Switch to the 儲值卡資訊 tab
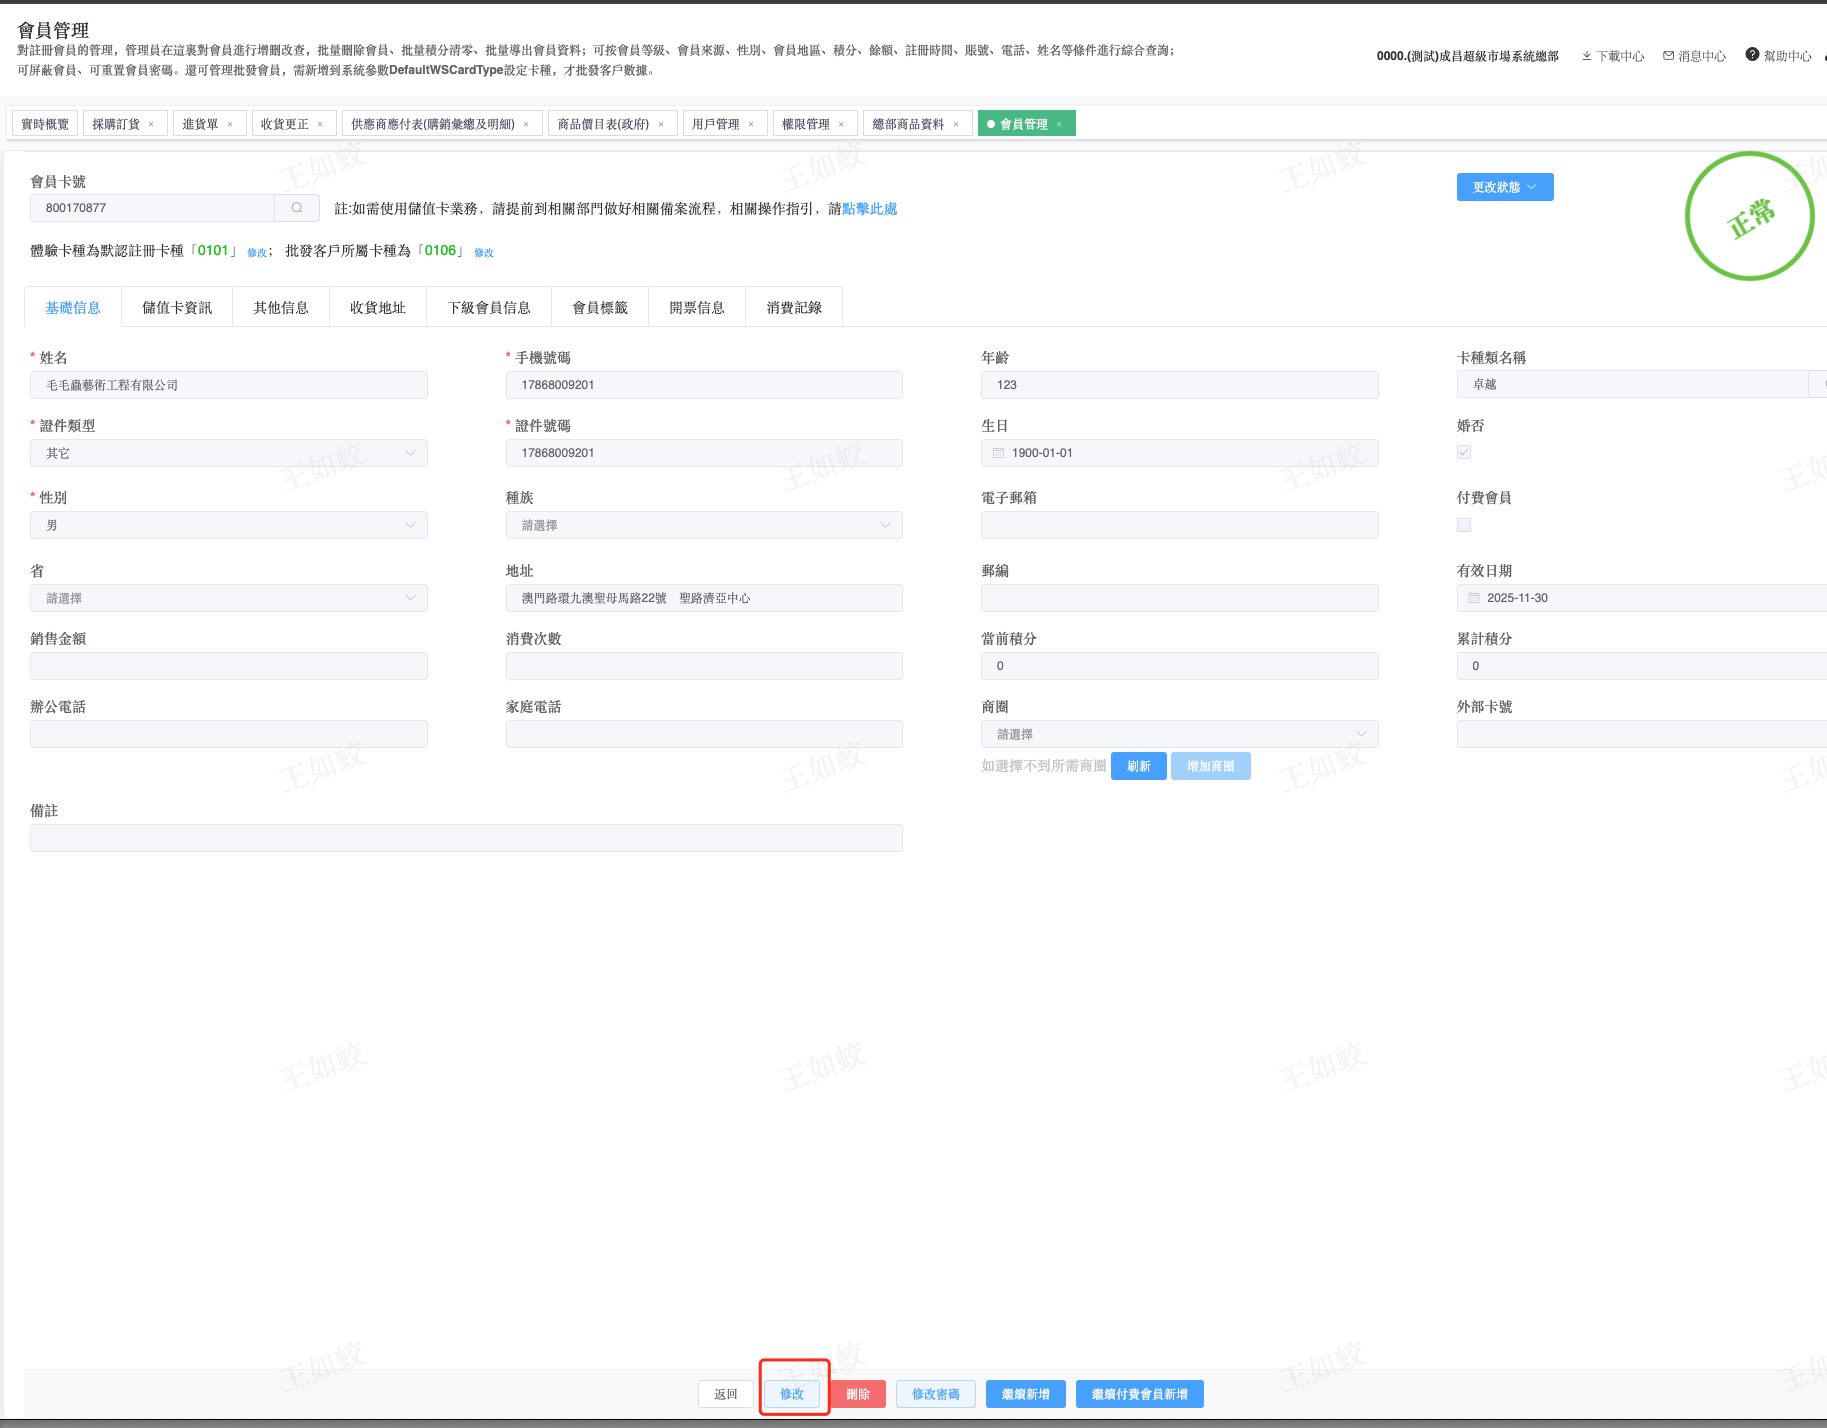The image size is (1827, 1428). pyautogui.click(x=177, y=307)
